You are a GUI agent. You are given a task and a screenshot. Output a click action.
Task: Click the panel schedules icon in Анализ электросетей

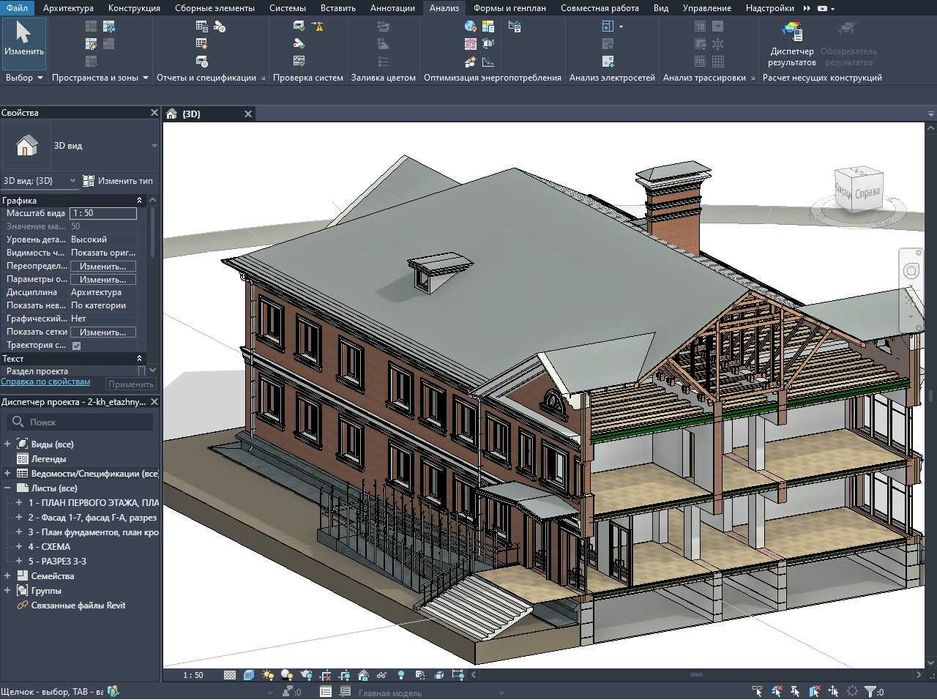pyautogui.click(x=608, y=26)
